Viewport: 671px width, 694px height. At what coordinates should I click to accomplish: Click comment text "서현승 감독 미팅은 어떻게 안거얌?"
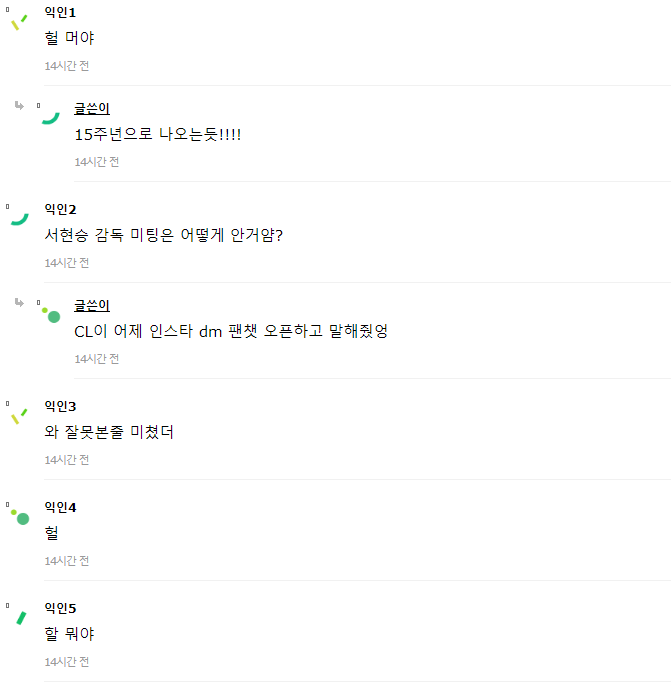pos(164,235)
